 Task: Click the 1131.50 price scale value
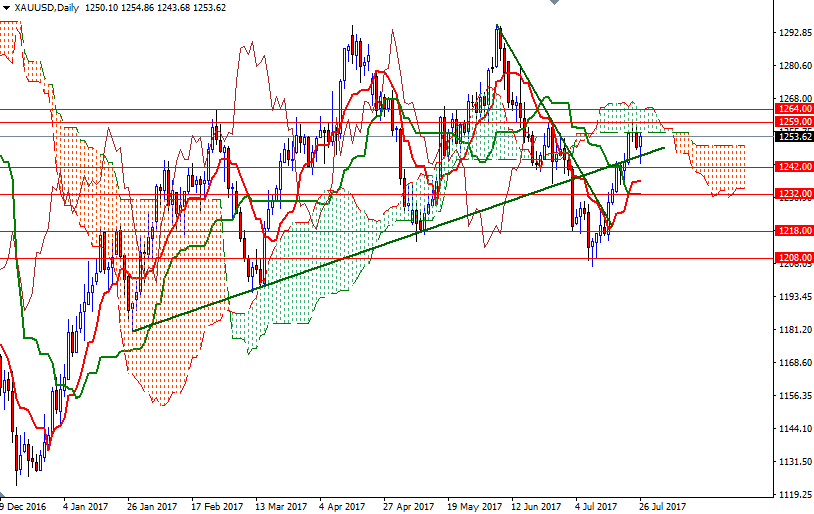pyautogui.click(x=795, y=462)
